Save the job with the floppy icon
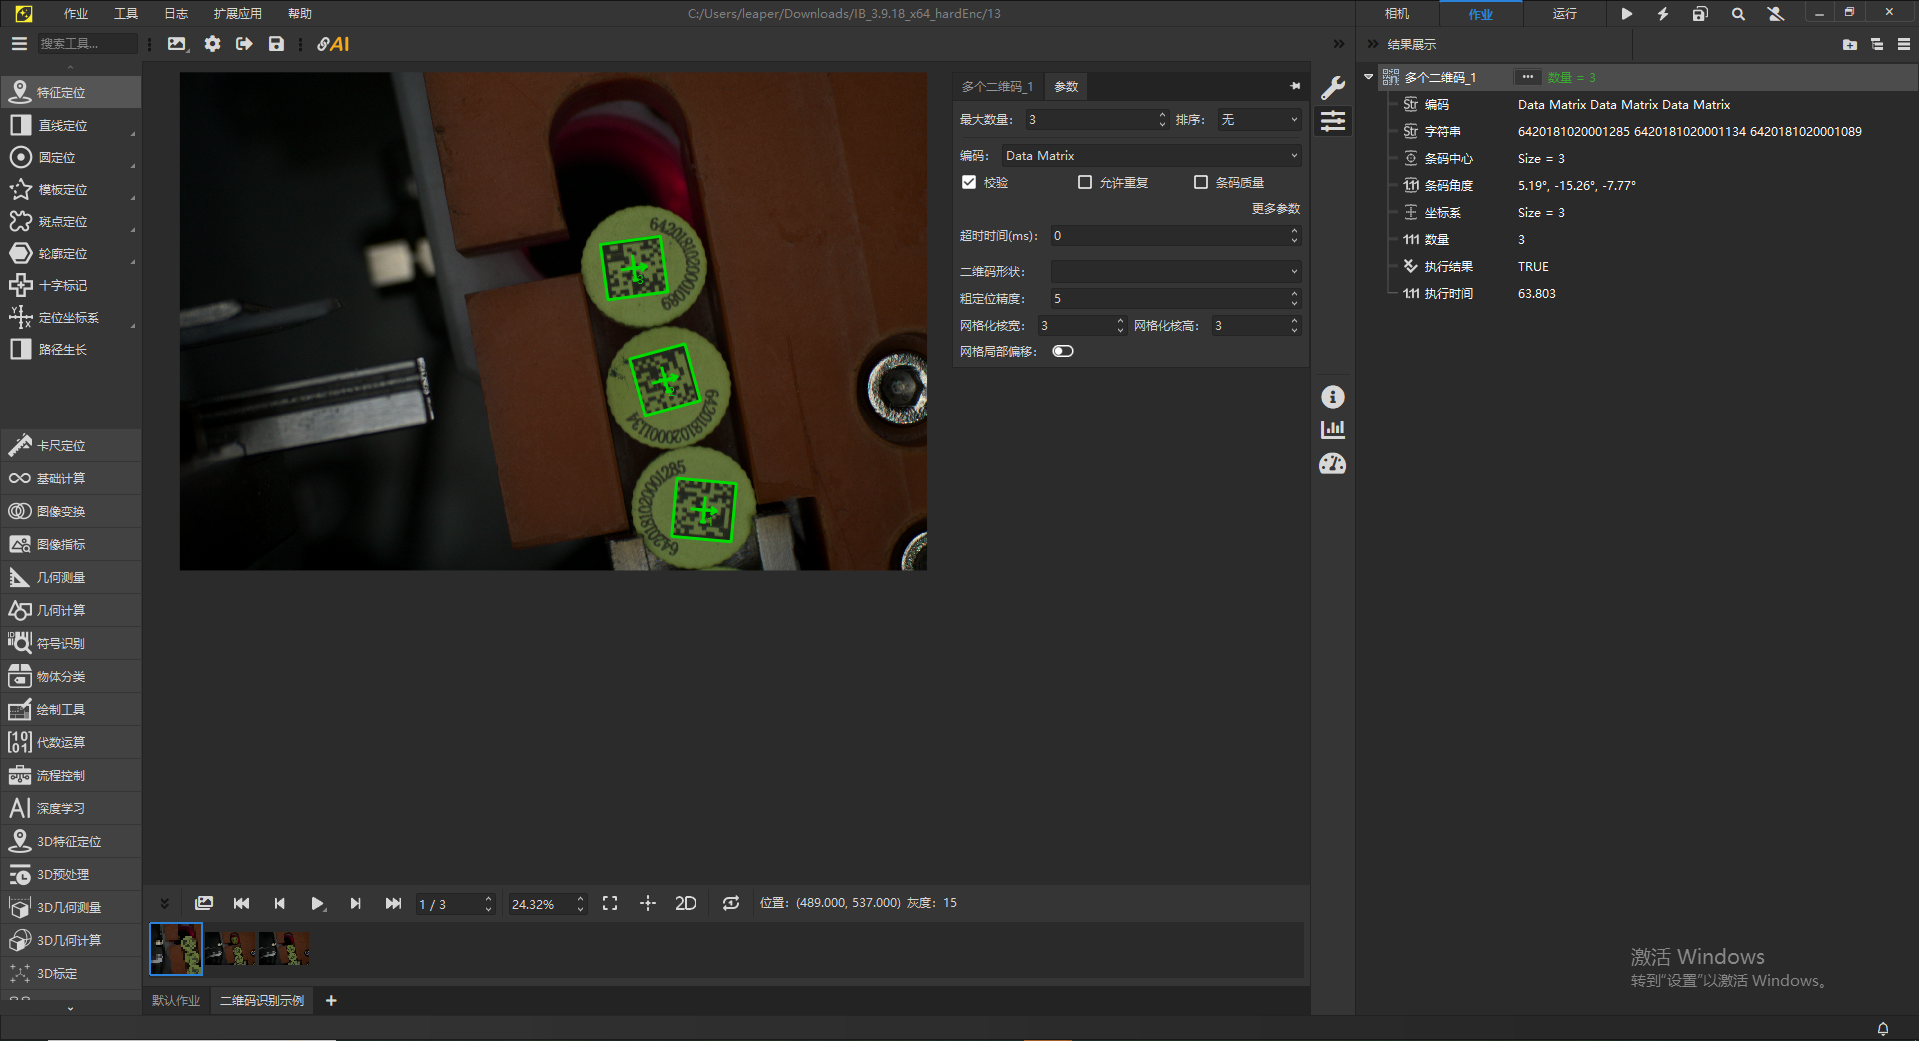 [x=276, y=44]
